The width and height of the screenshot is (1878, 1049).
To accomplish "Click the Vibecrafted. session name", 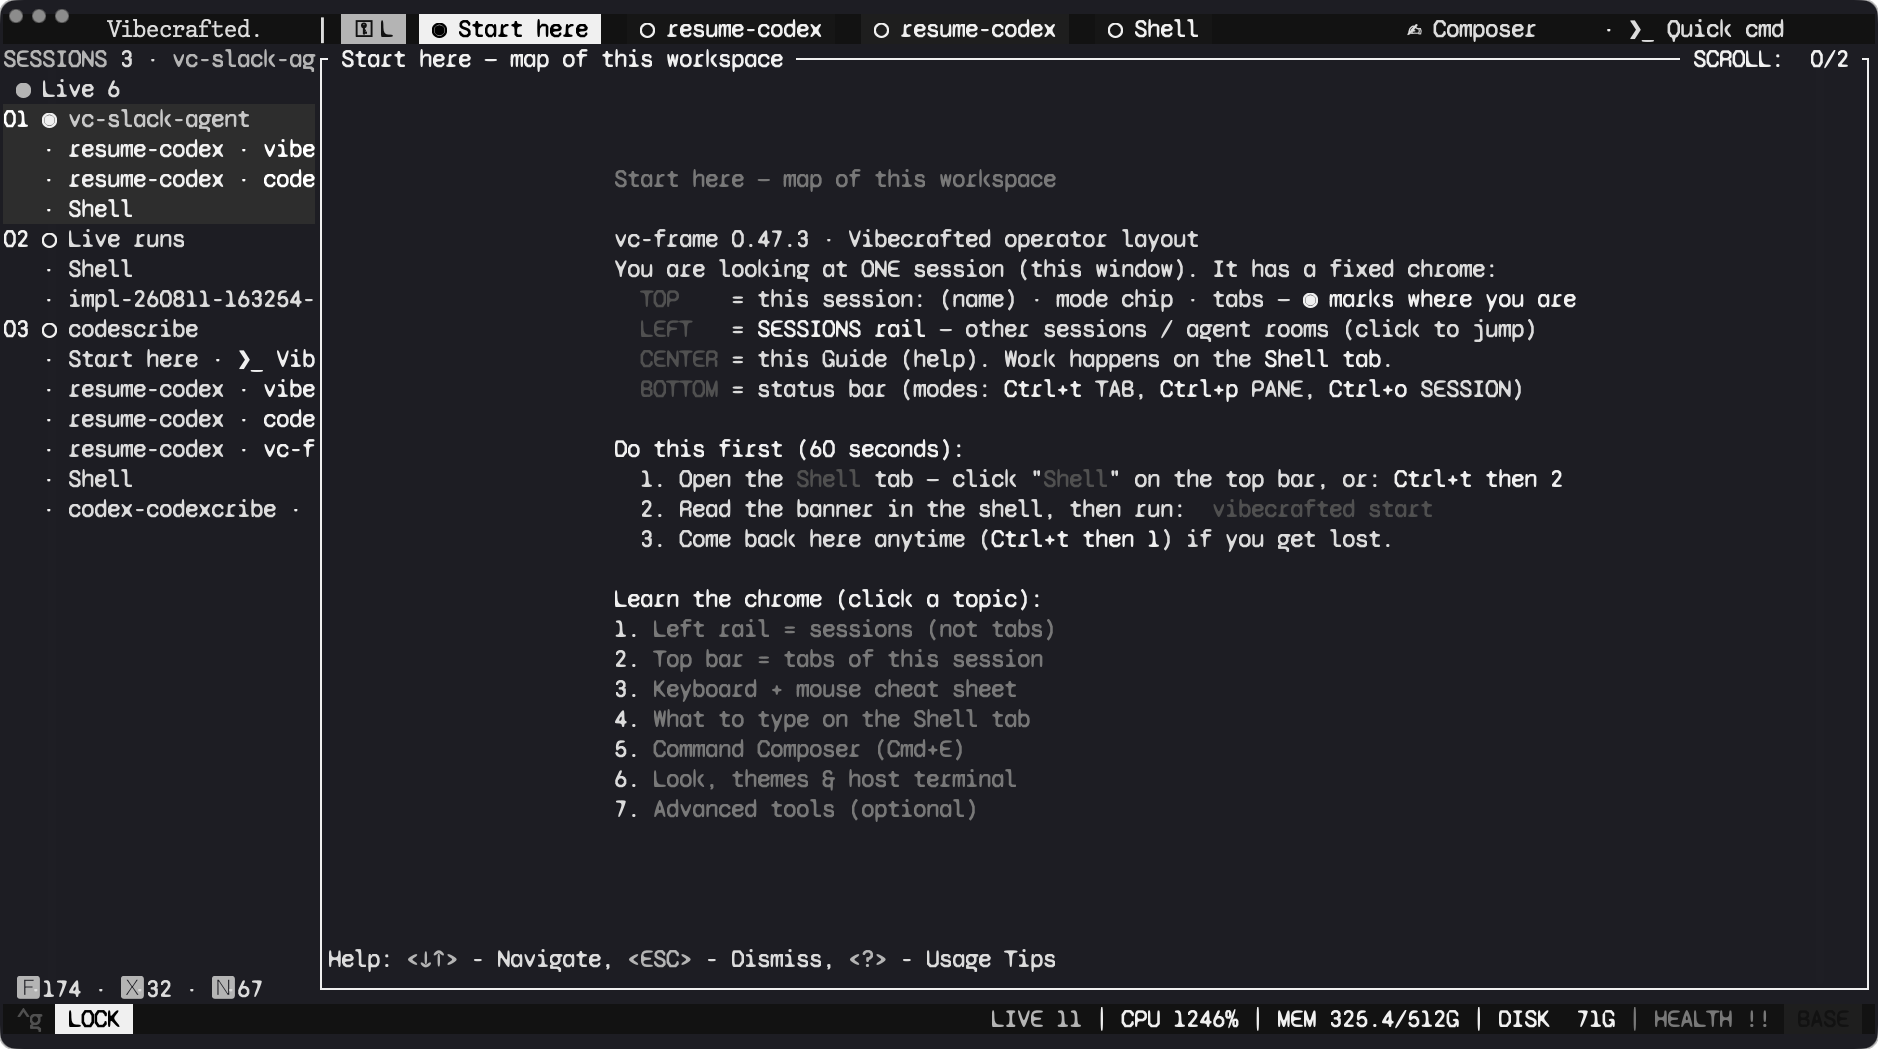I will coord(183,29).
